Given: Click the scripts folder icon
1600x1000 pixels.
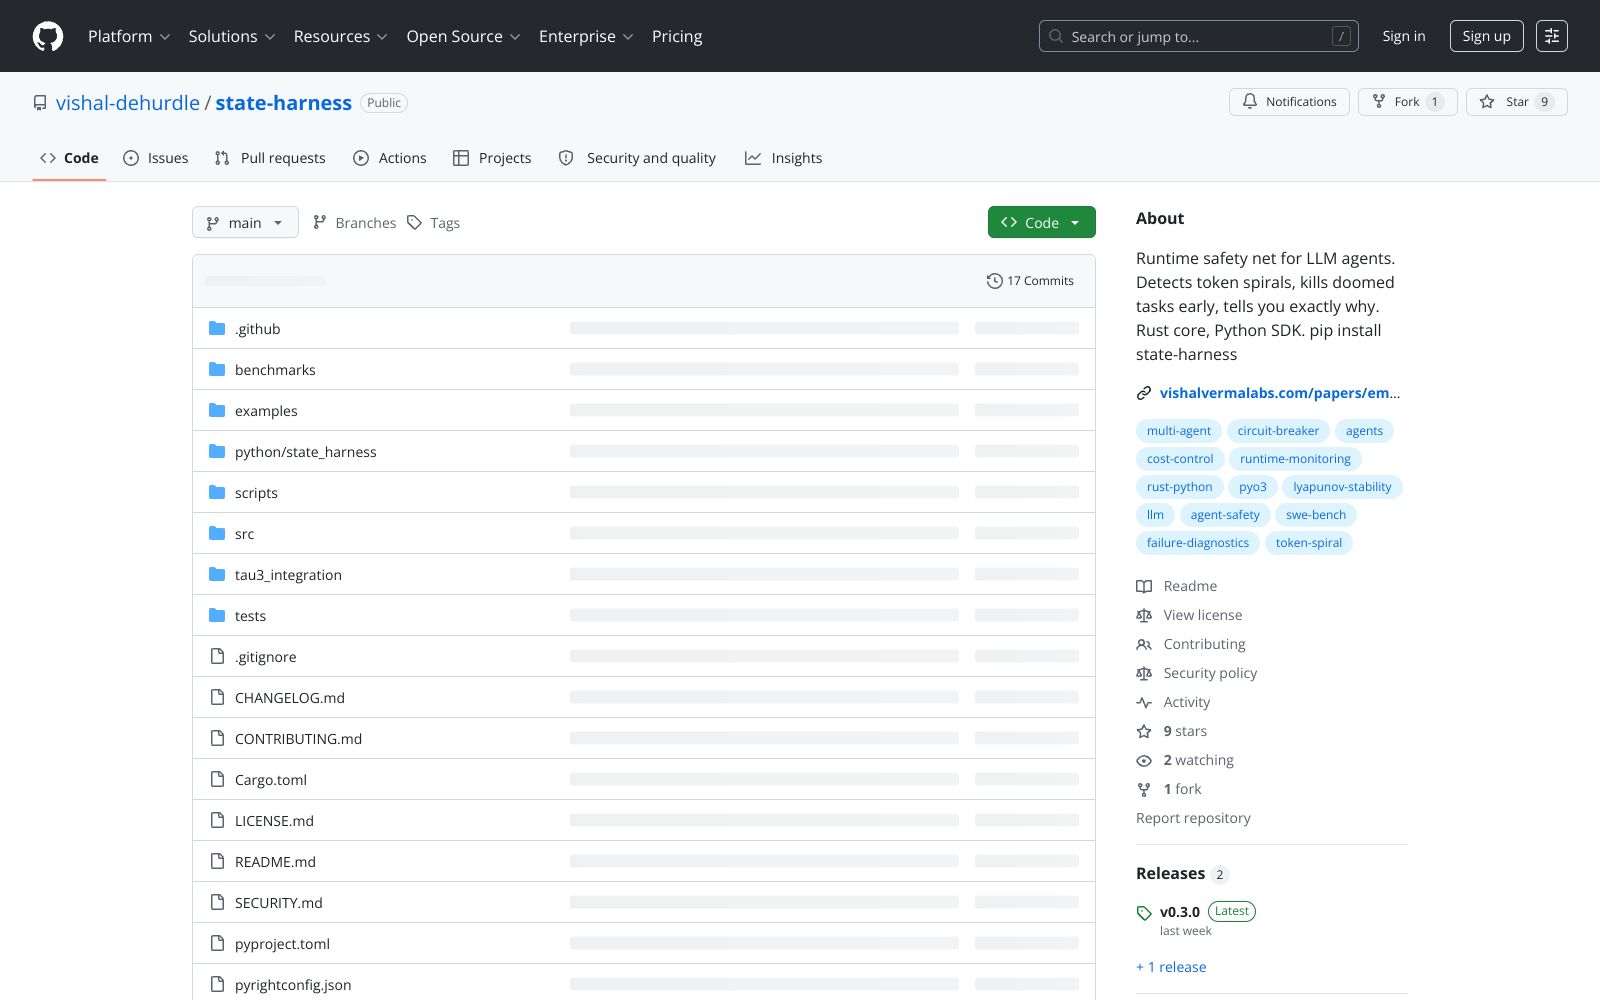Looking at the screenshot, I should [217, 492].
